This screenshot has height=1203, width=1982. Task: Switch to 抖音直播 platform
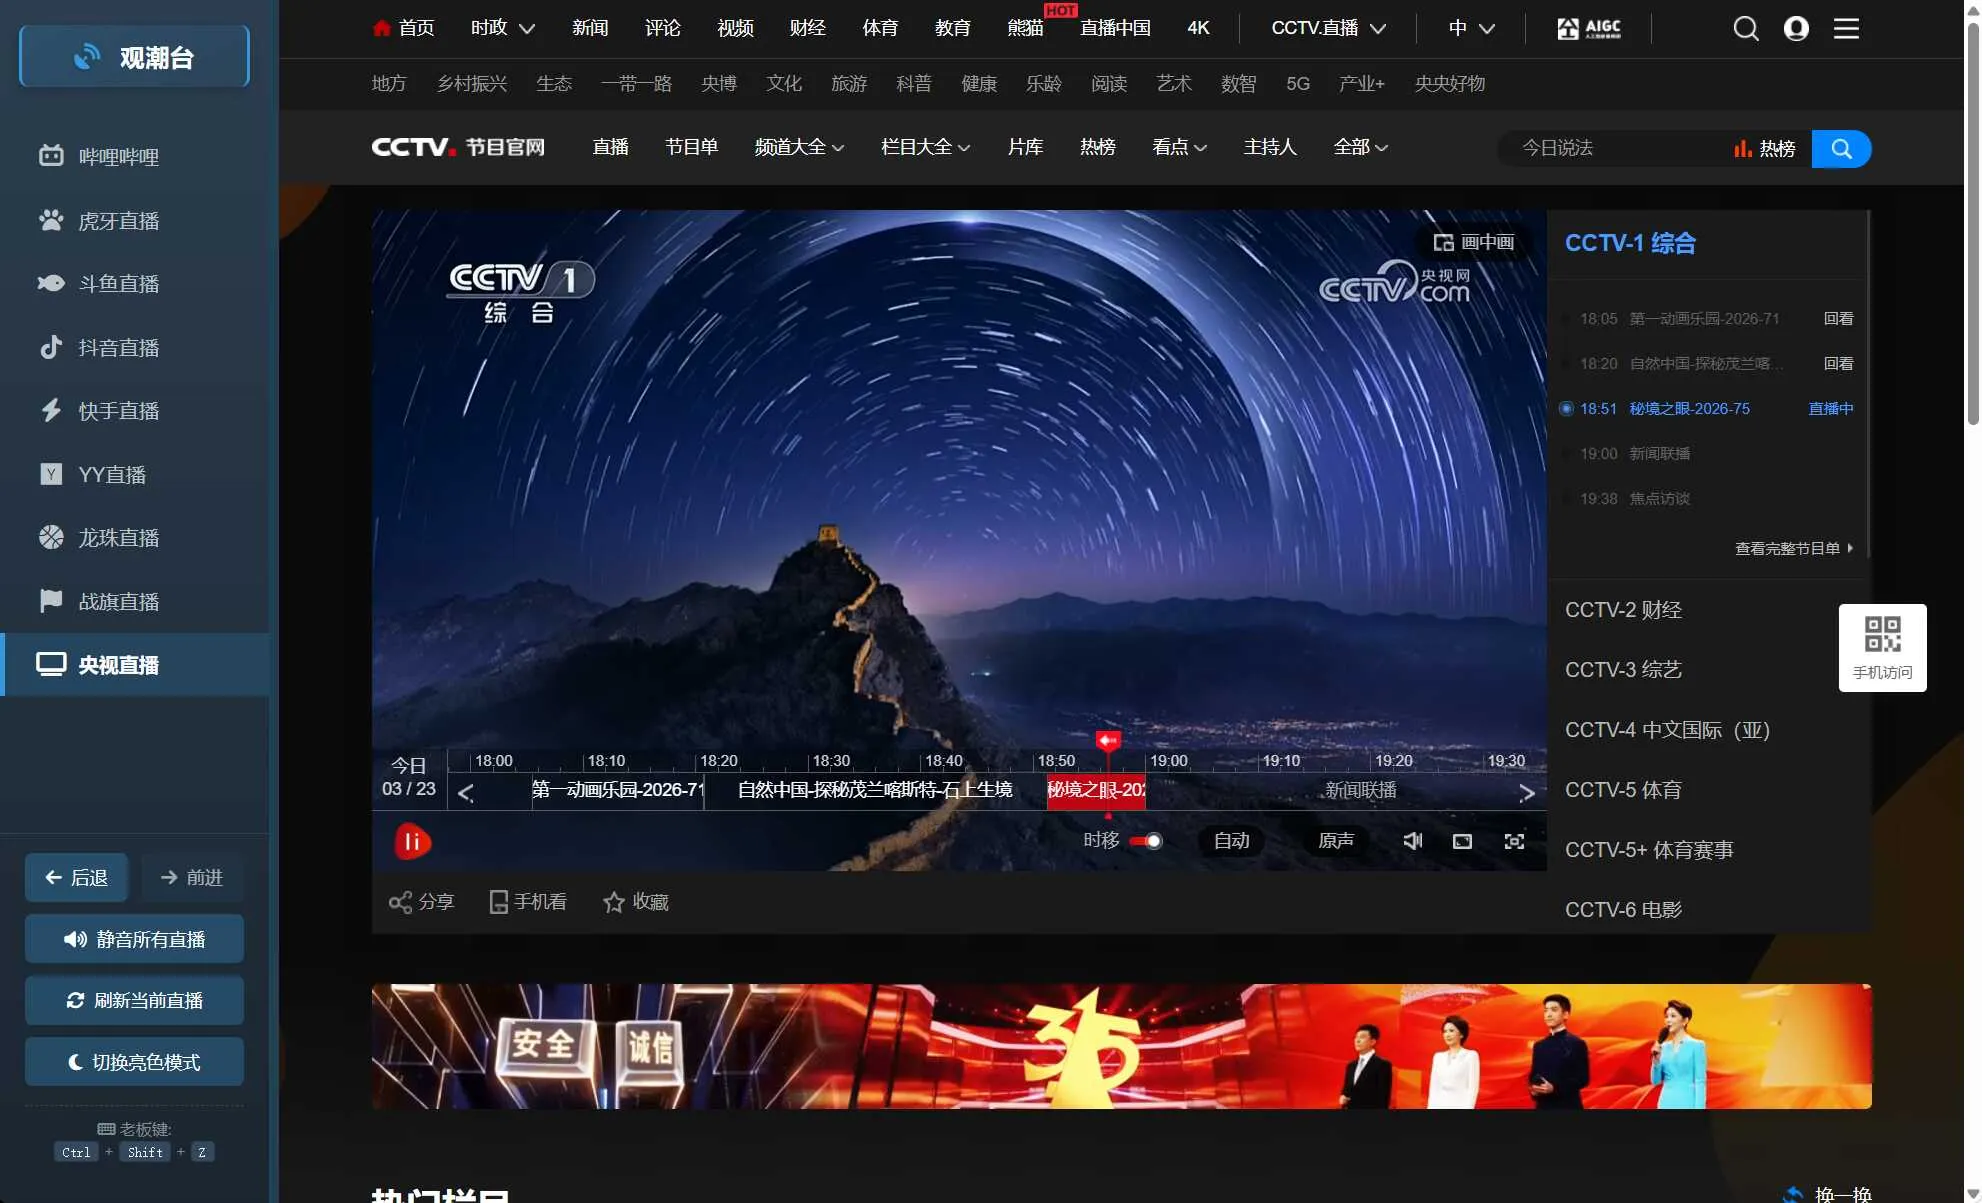click(x=119, y=348)
